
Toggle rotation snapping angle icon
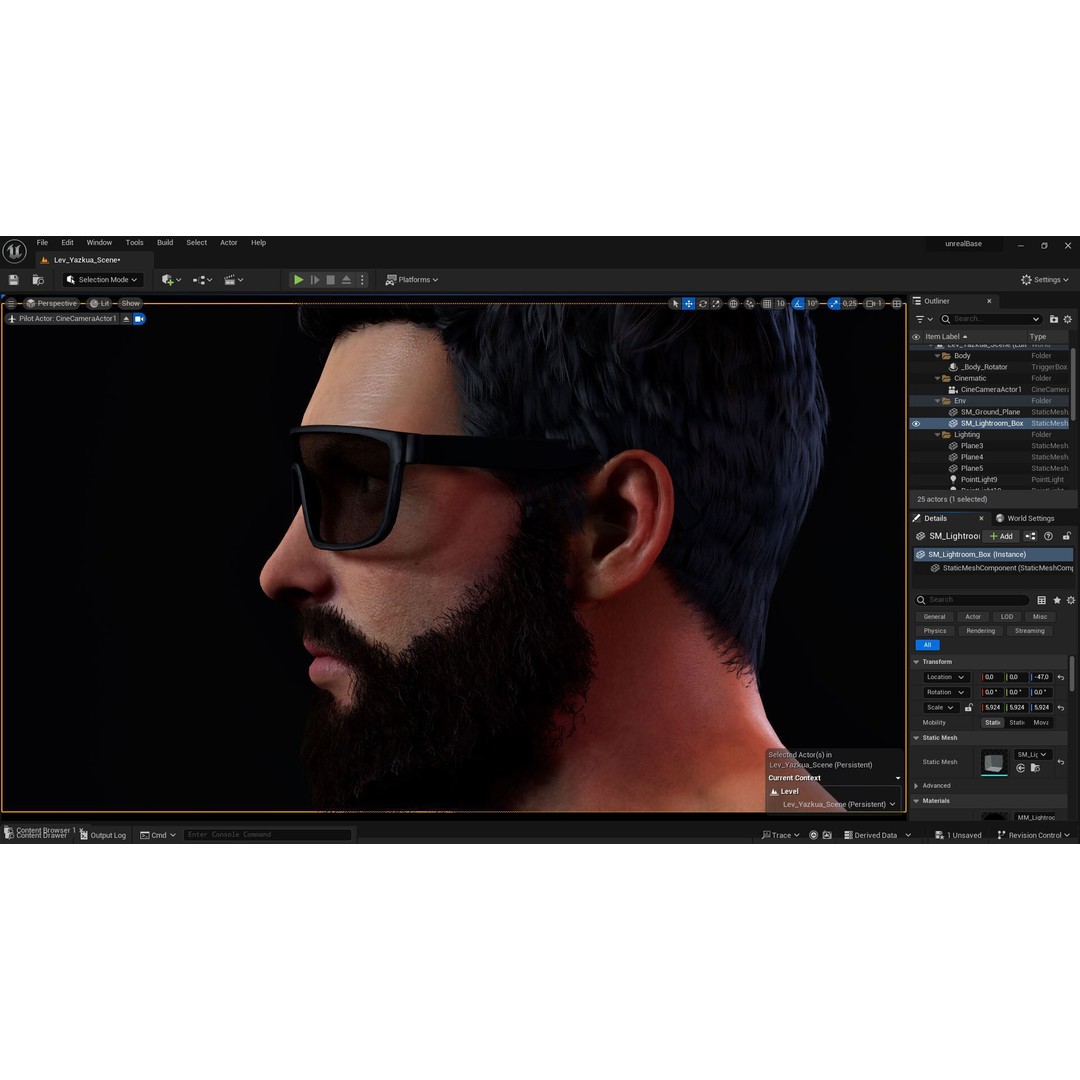[798, 304]
